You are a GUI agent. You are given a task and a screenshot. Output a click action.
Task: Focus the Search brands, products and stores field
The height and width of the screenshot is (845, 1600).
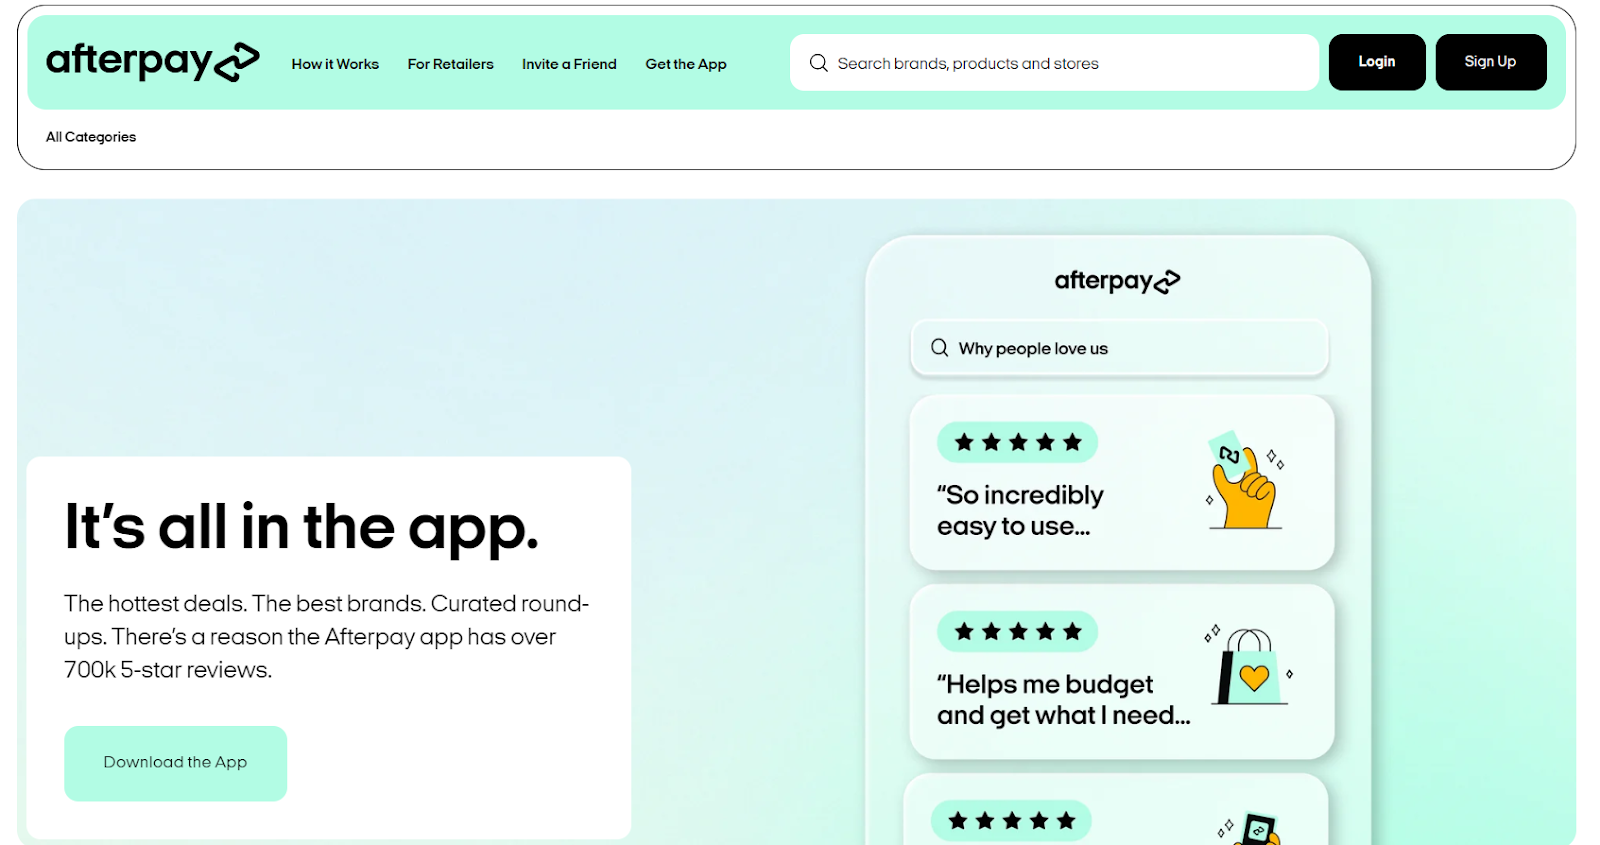(x=1054, y=63)
